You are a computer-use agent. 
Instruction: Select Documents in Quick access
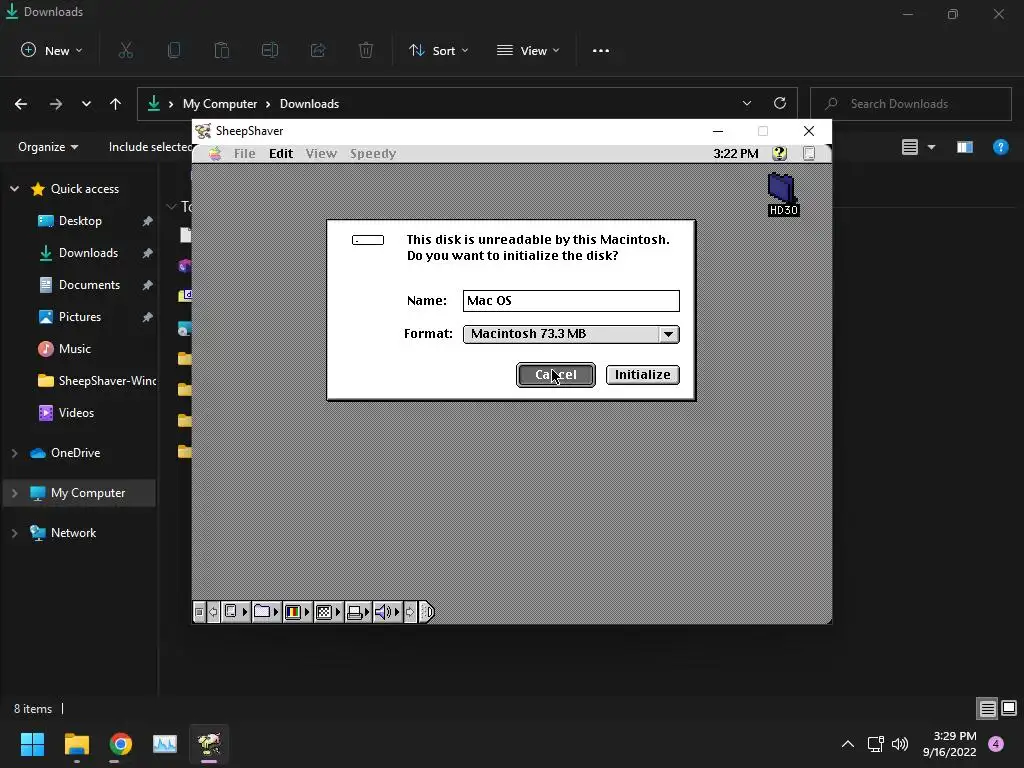click(x=89, y=285)
